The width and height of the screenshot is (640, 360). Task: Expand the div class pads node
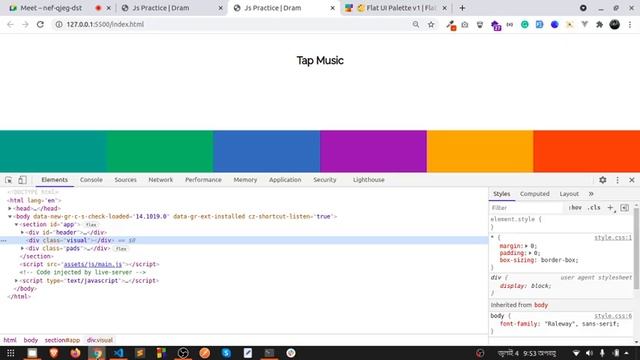click(22, 248)
